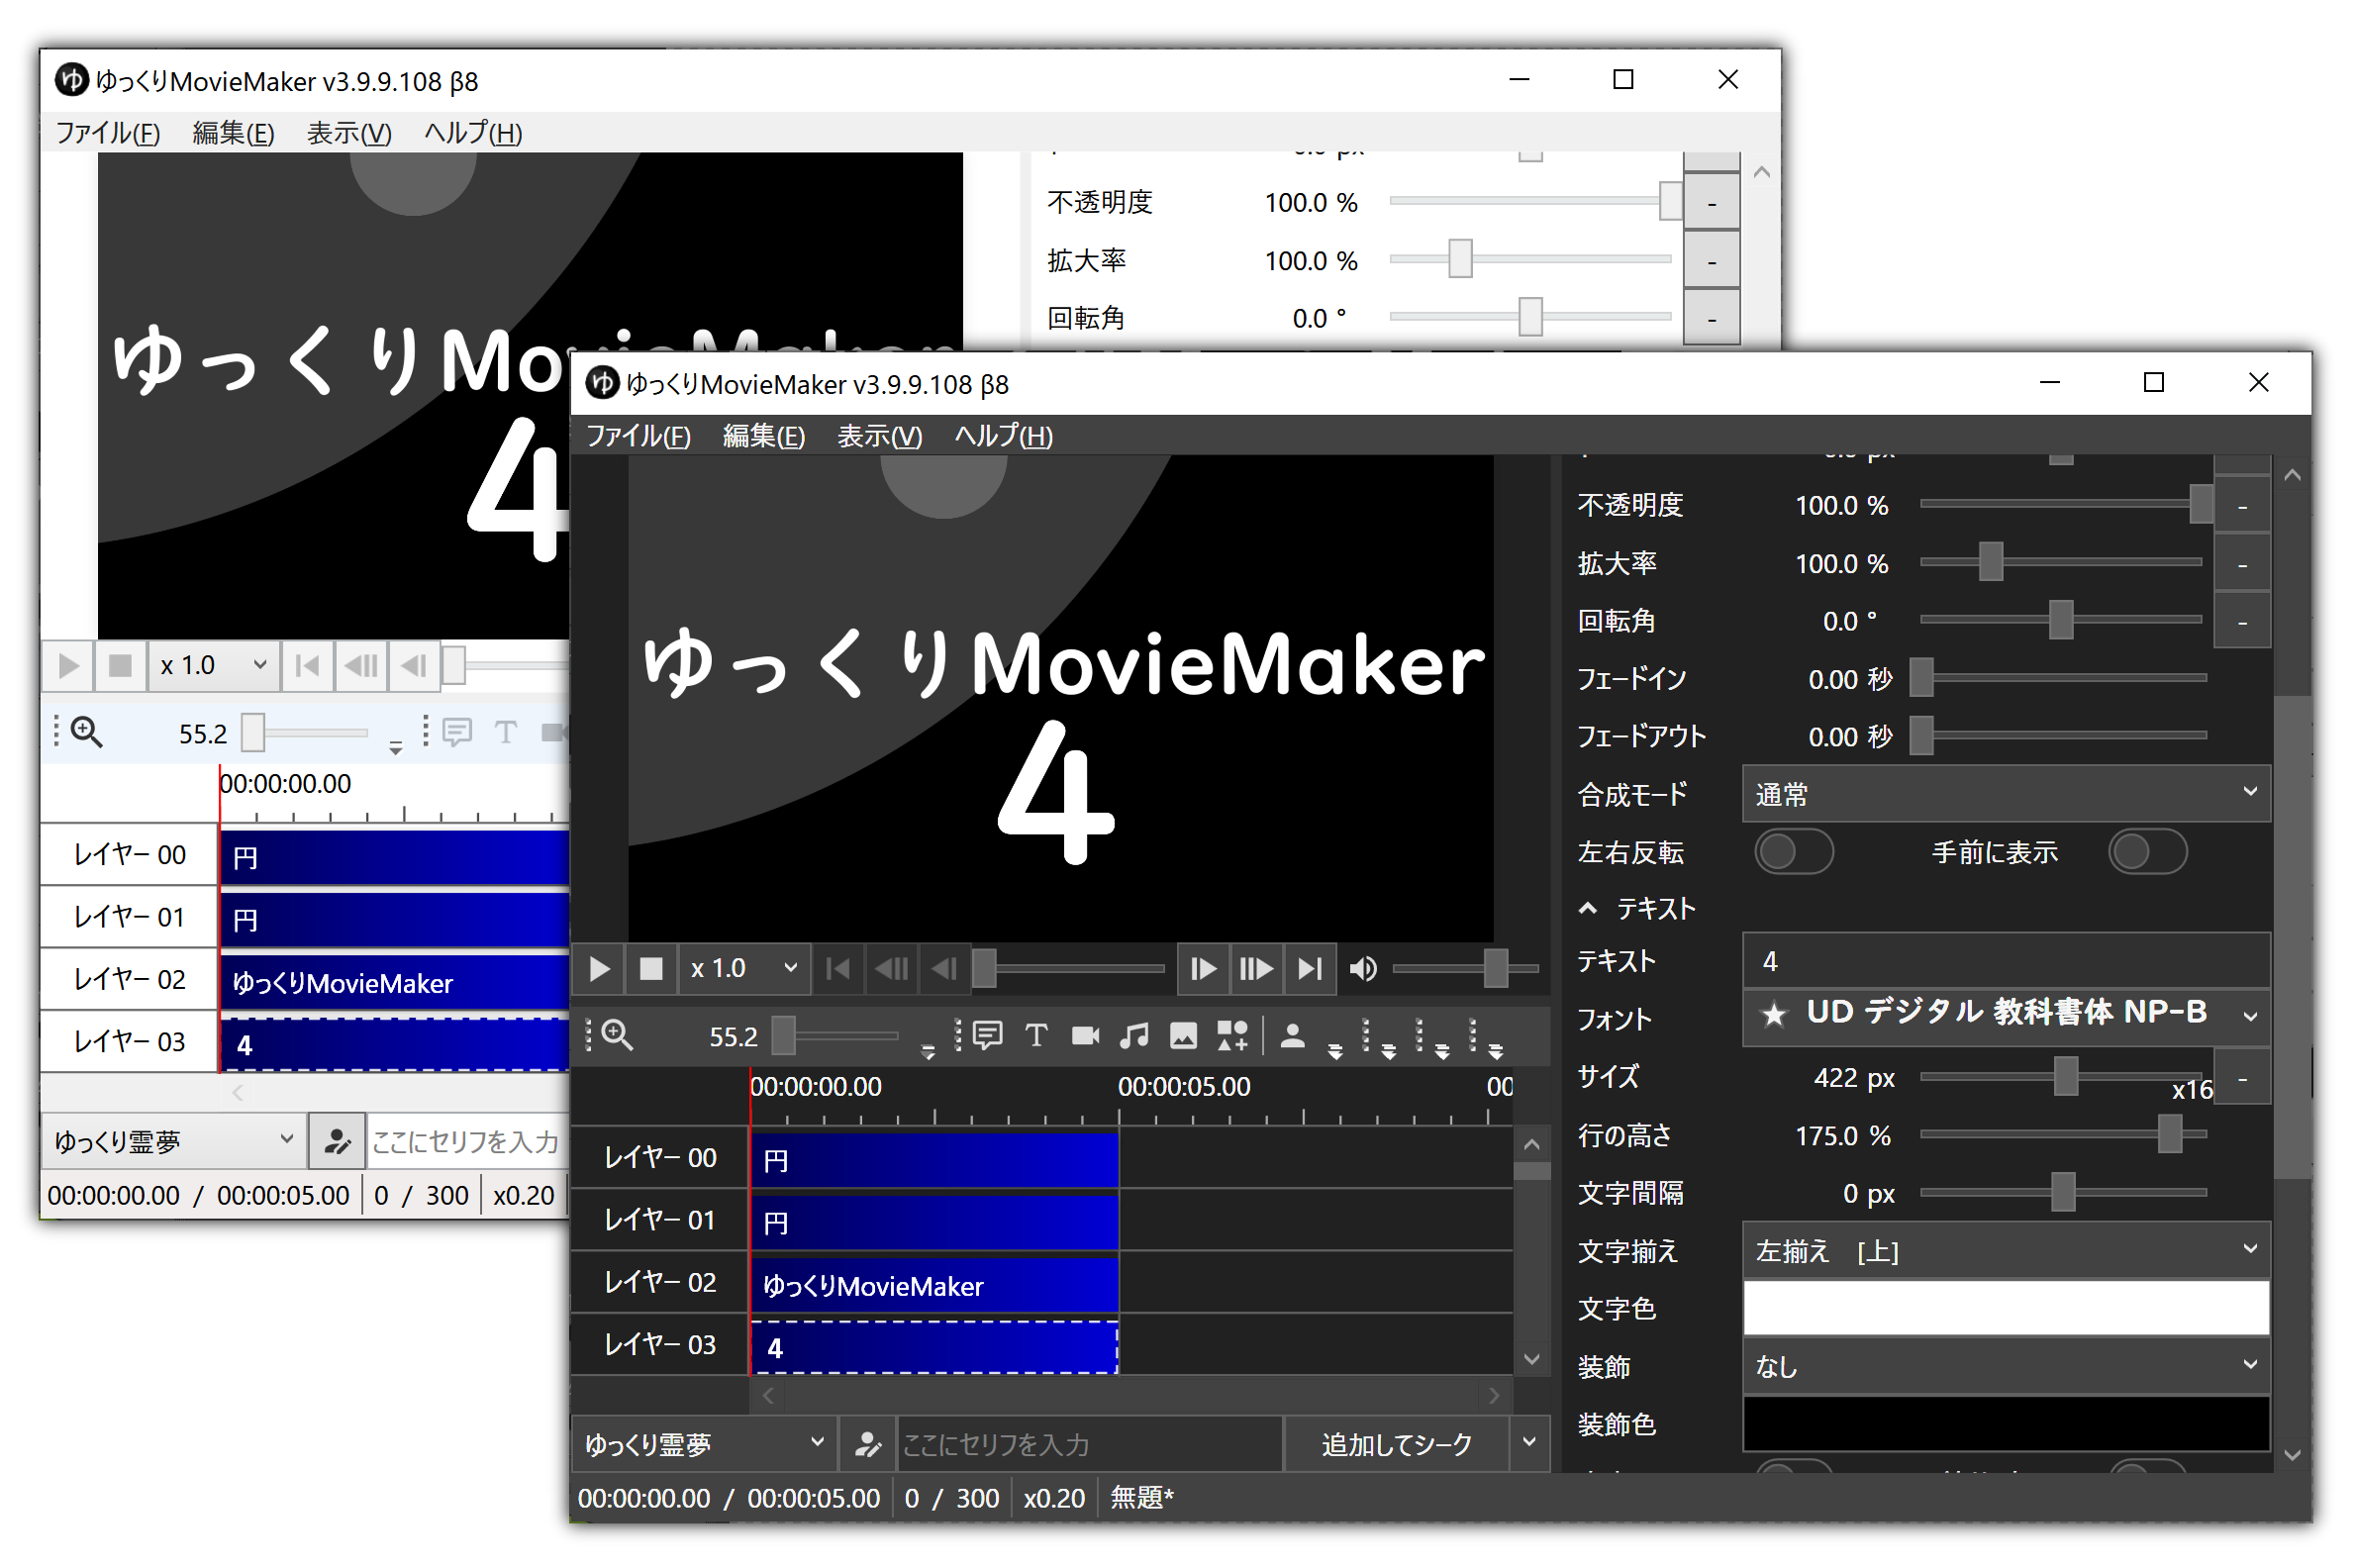Open the 合成モード dropdown showing 通常
2355x1568 pixels.
pyautogui.click(x=2005, y=795)
